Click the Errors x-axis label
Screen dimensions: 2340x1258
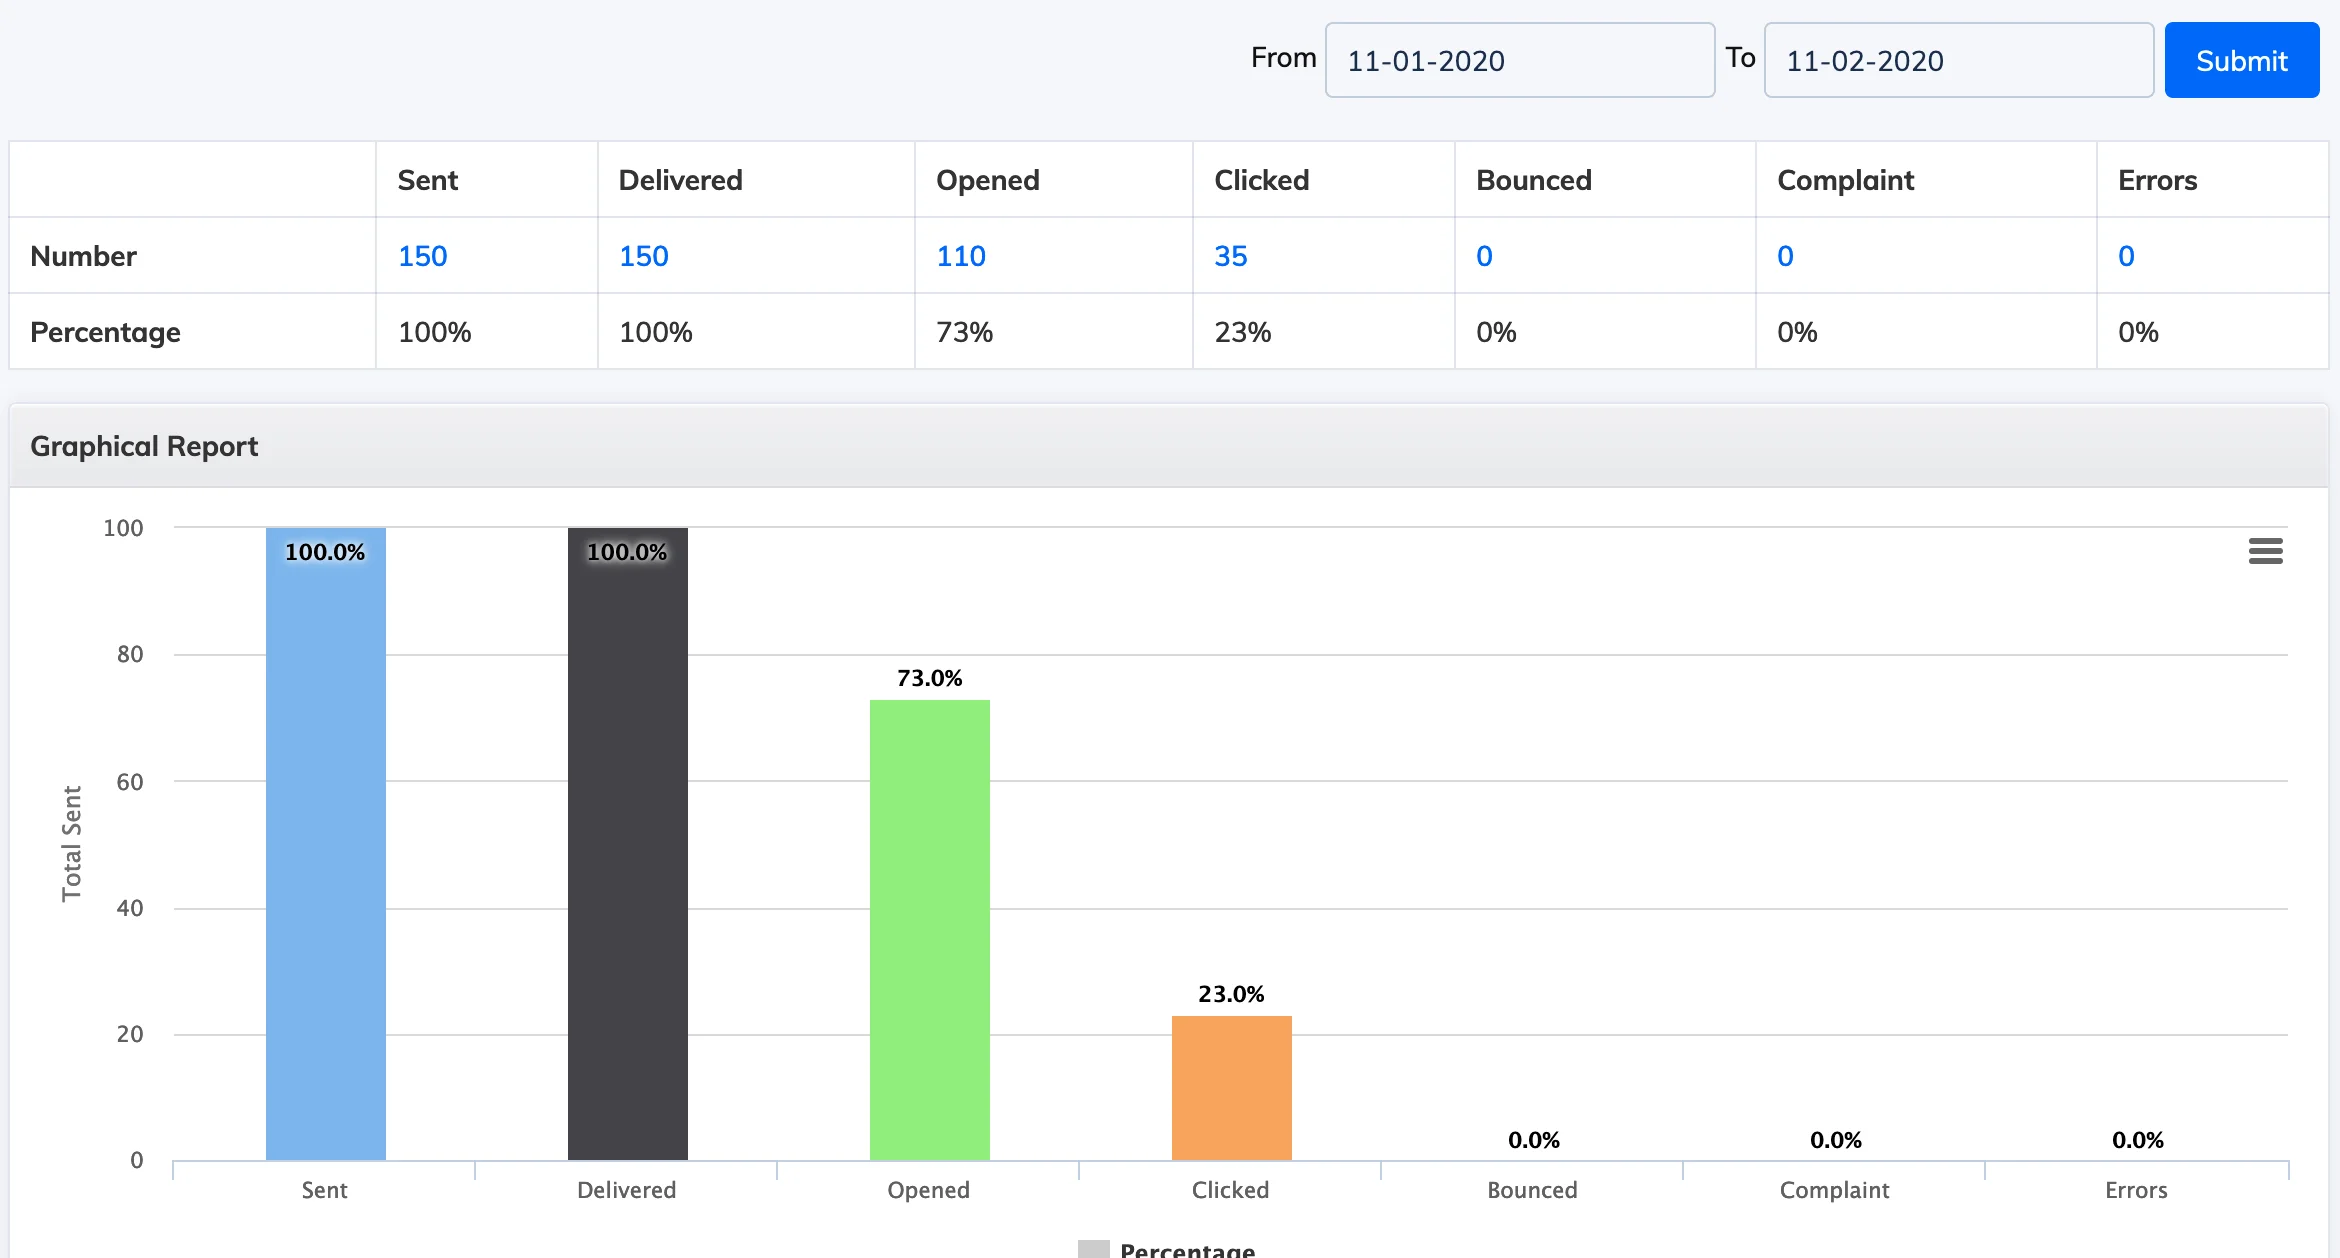pyautogui.click(x=2136, y=1190)
